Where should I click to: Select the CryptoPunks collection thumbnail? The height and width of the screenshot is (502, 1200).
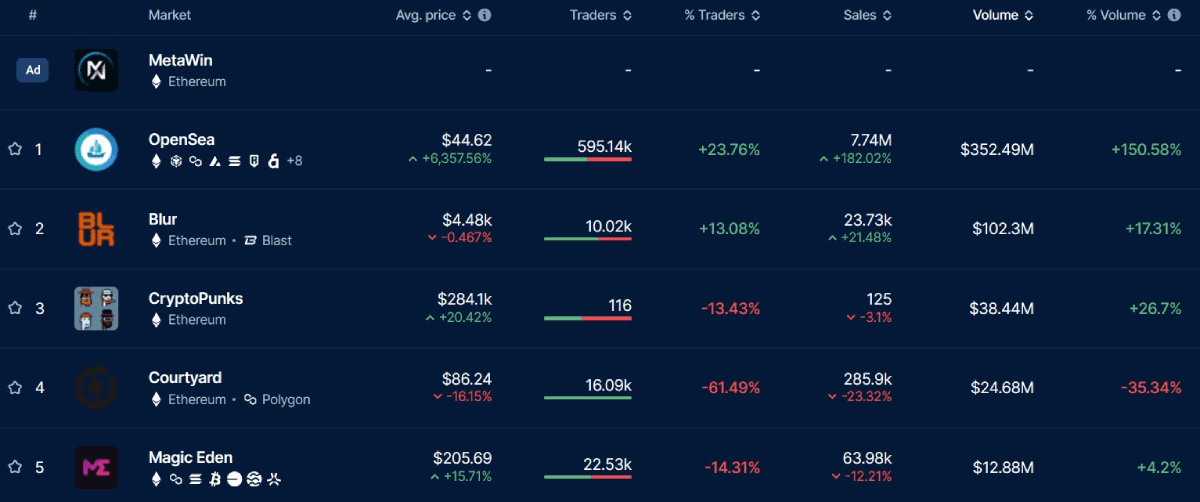96,308
